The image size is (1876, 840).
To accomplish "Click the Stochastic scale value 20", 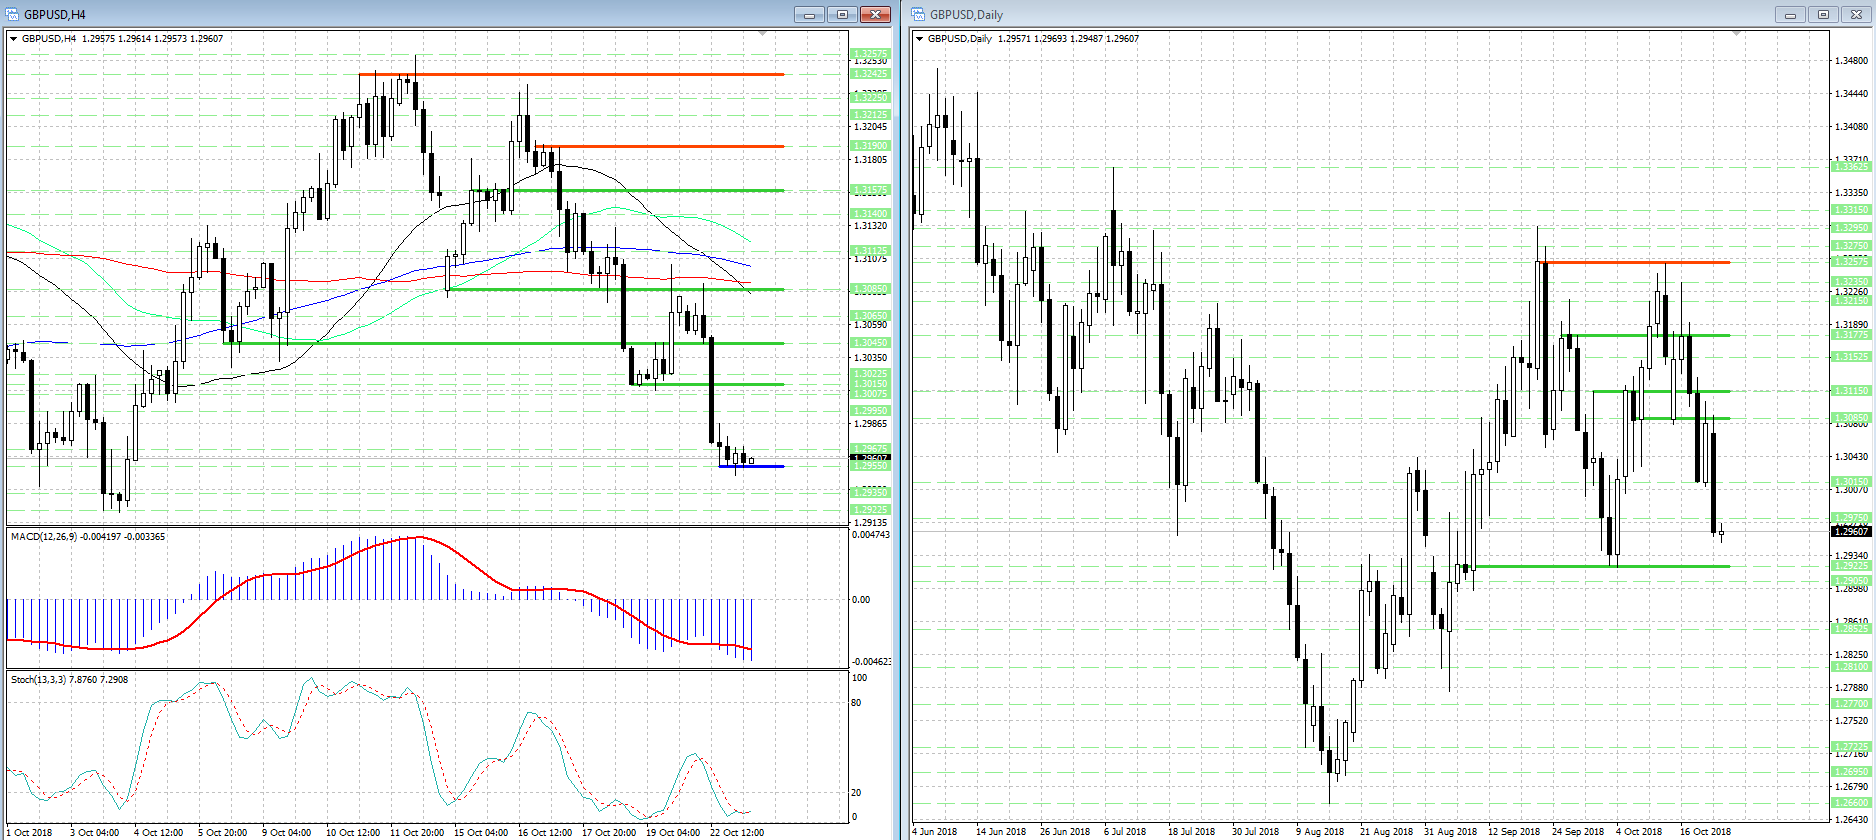I will click(x=856, y=793).
